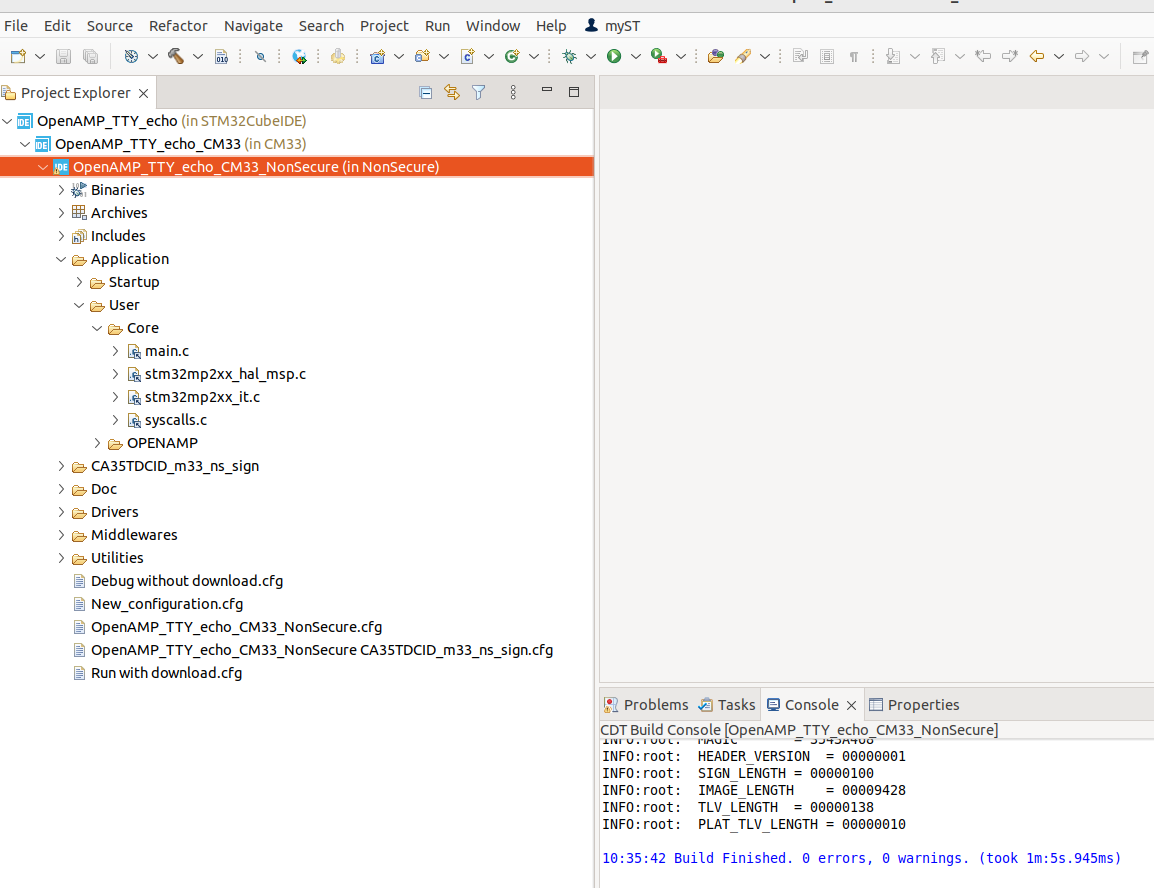Viewport: 1154px width, 888px height.
Task: Select stm32mp2xx_it.c file
Action: [202, 397]
